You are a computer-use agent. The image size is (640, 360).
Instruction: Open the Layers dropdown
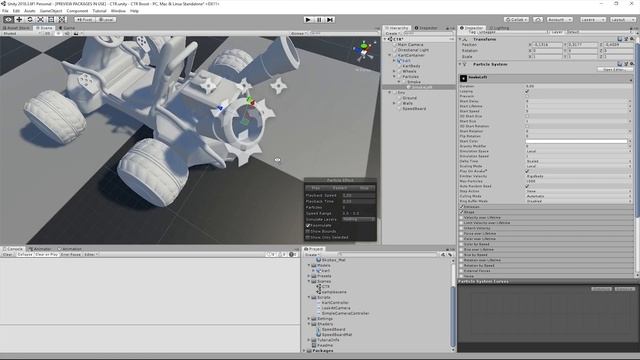(x=592, y=20)
